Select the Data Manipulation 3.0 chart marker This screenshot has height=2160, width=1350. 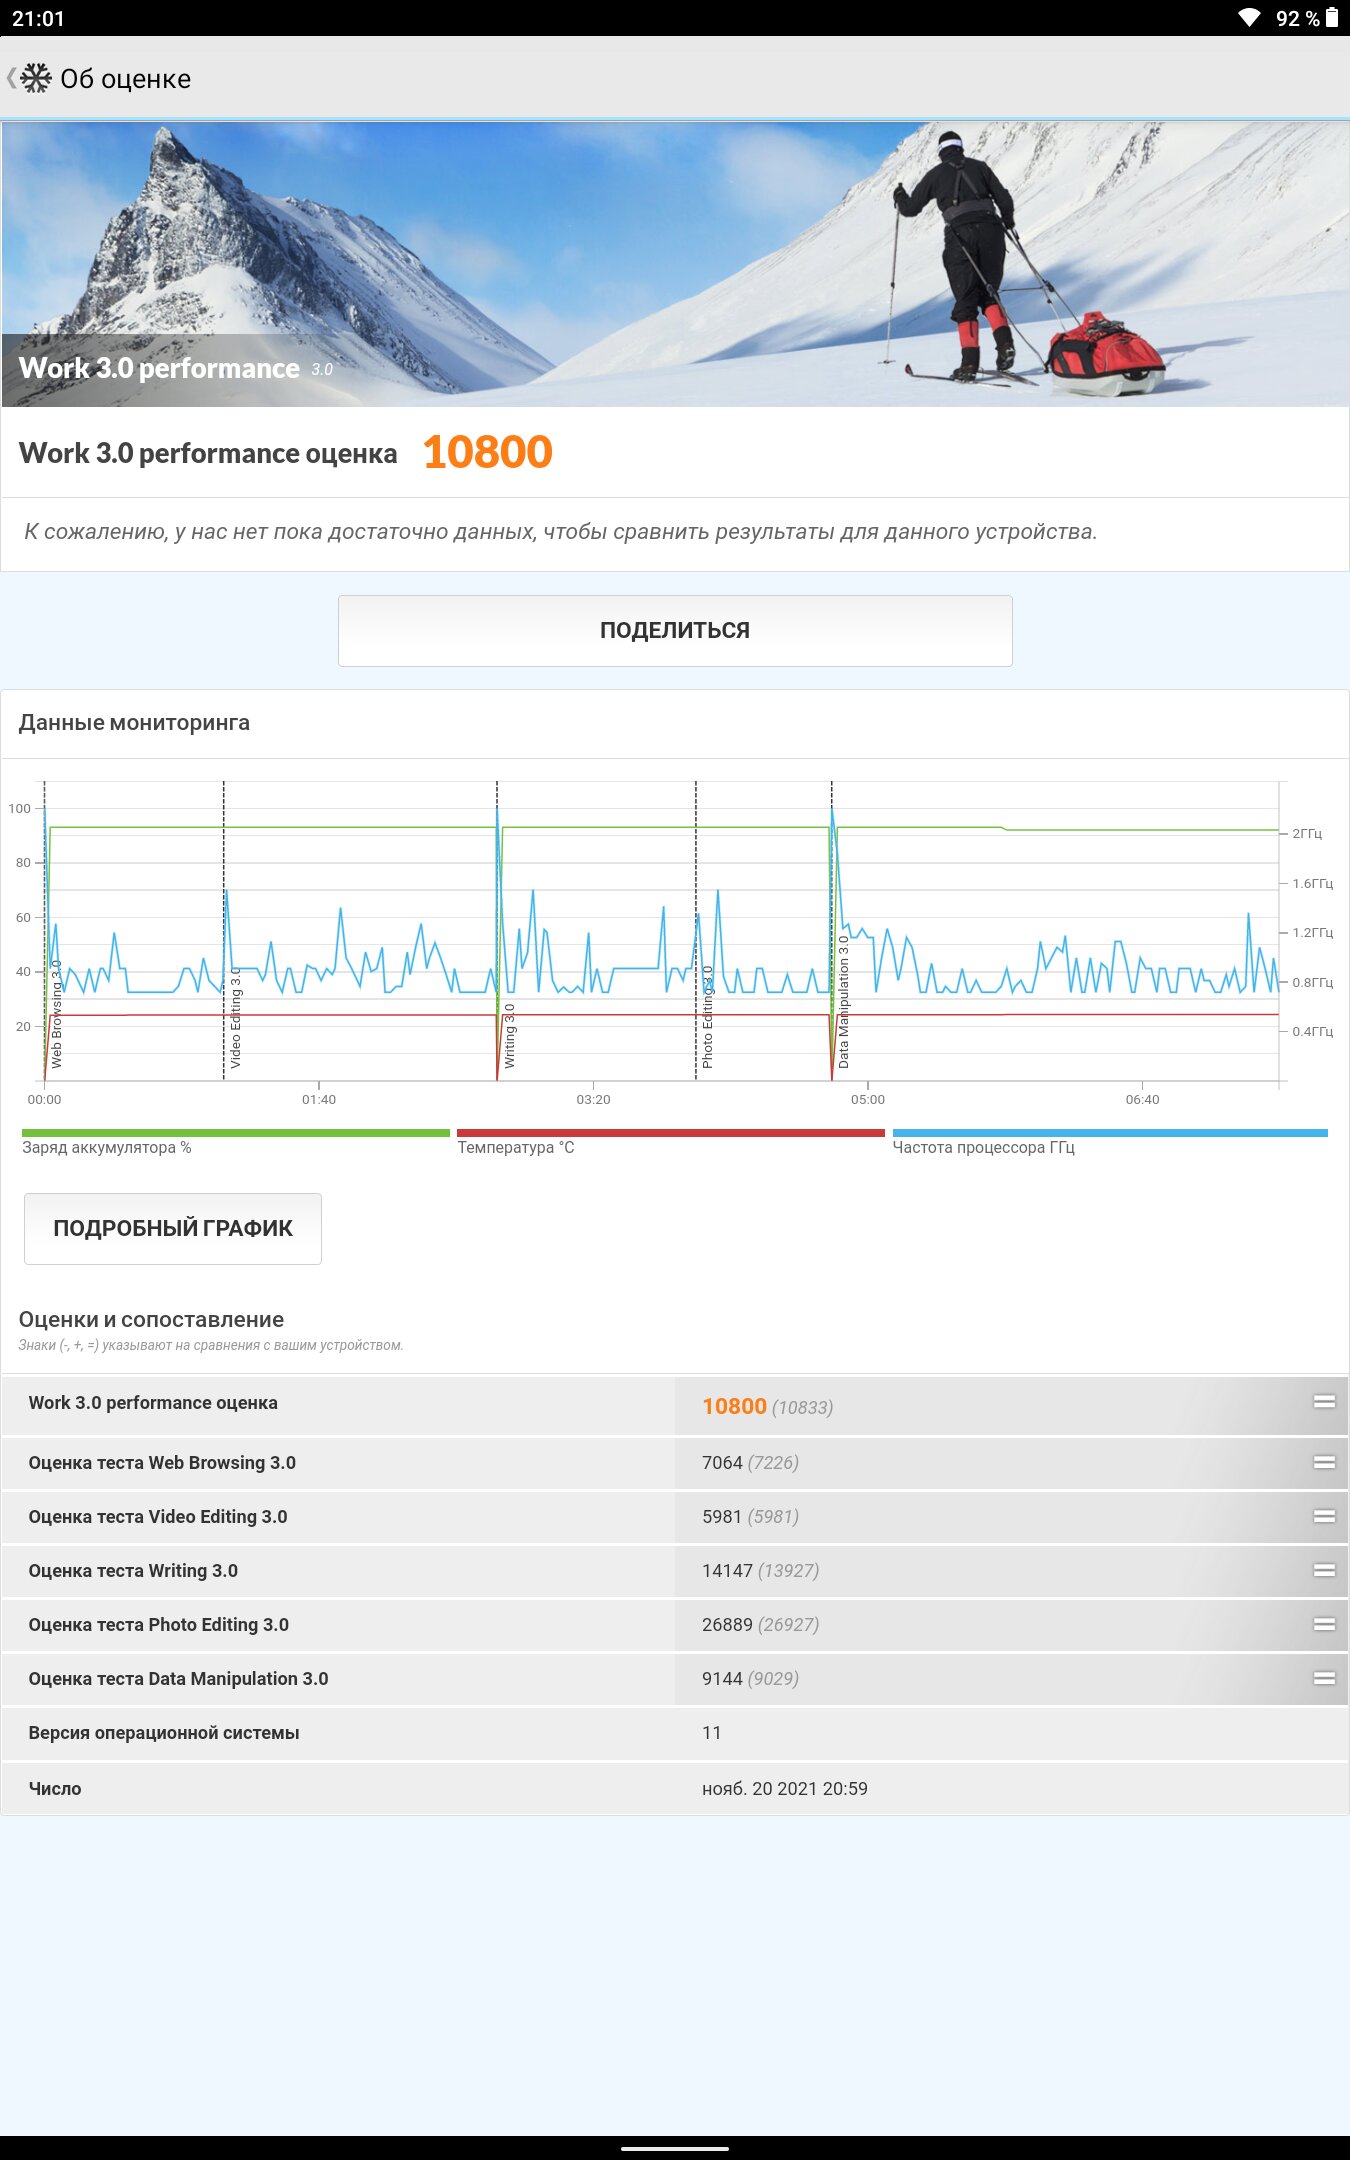tap(843, 1002)
